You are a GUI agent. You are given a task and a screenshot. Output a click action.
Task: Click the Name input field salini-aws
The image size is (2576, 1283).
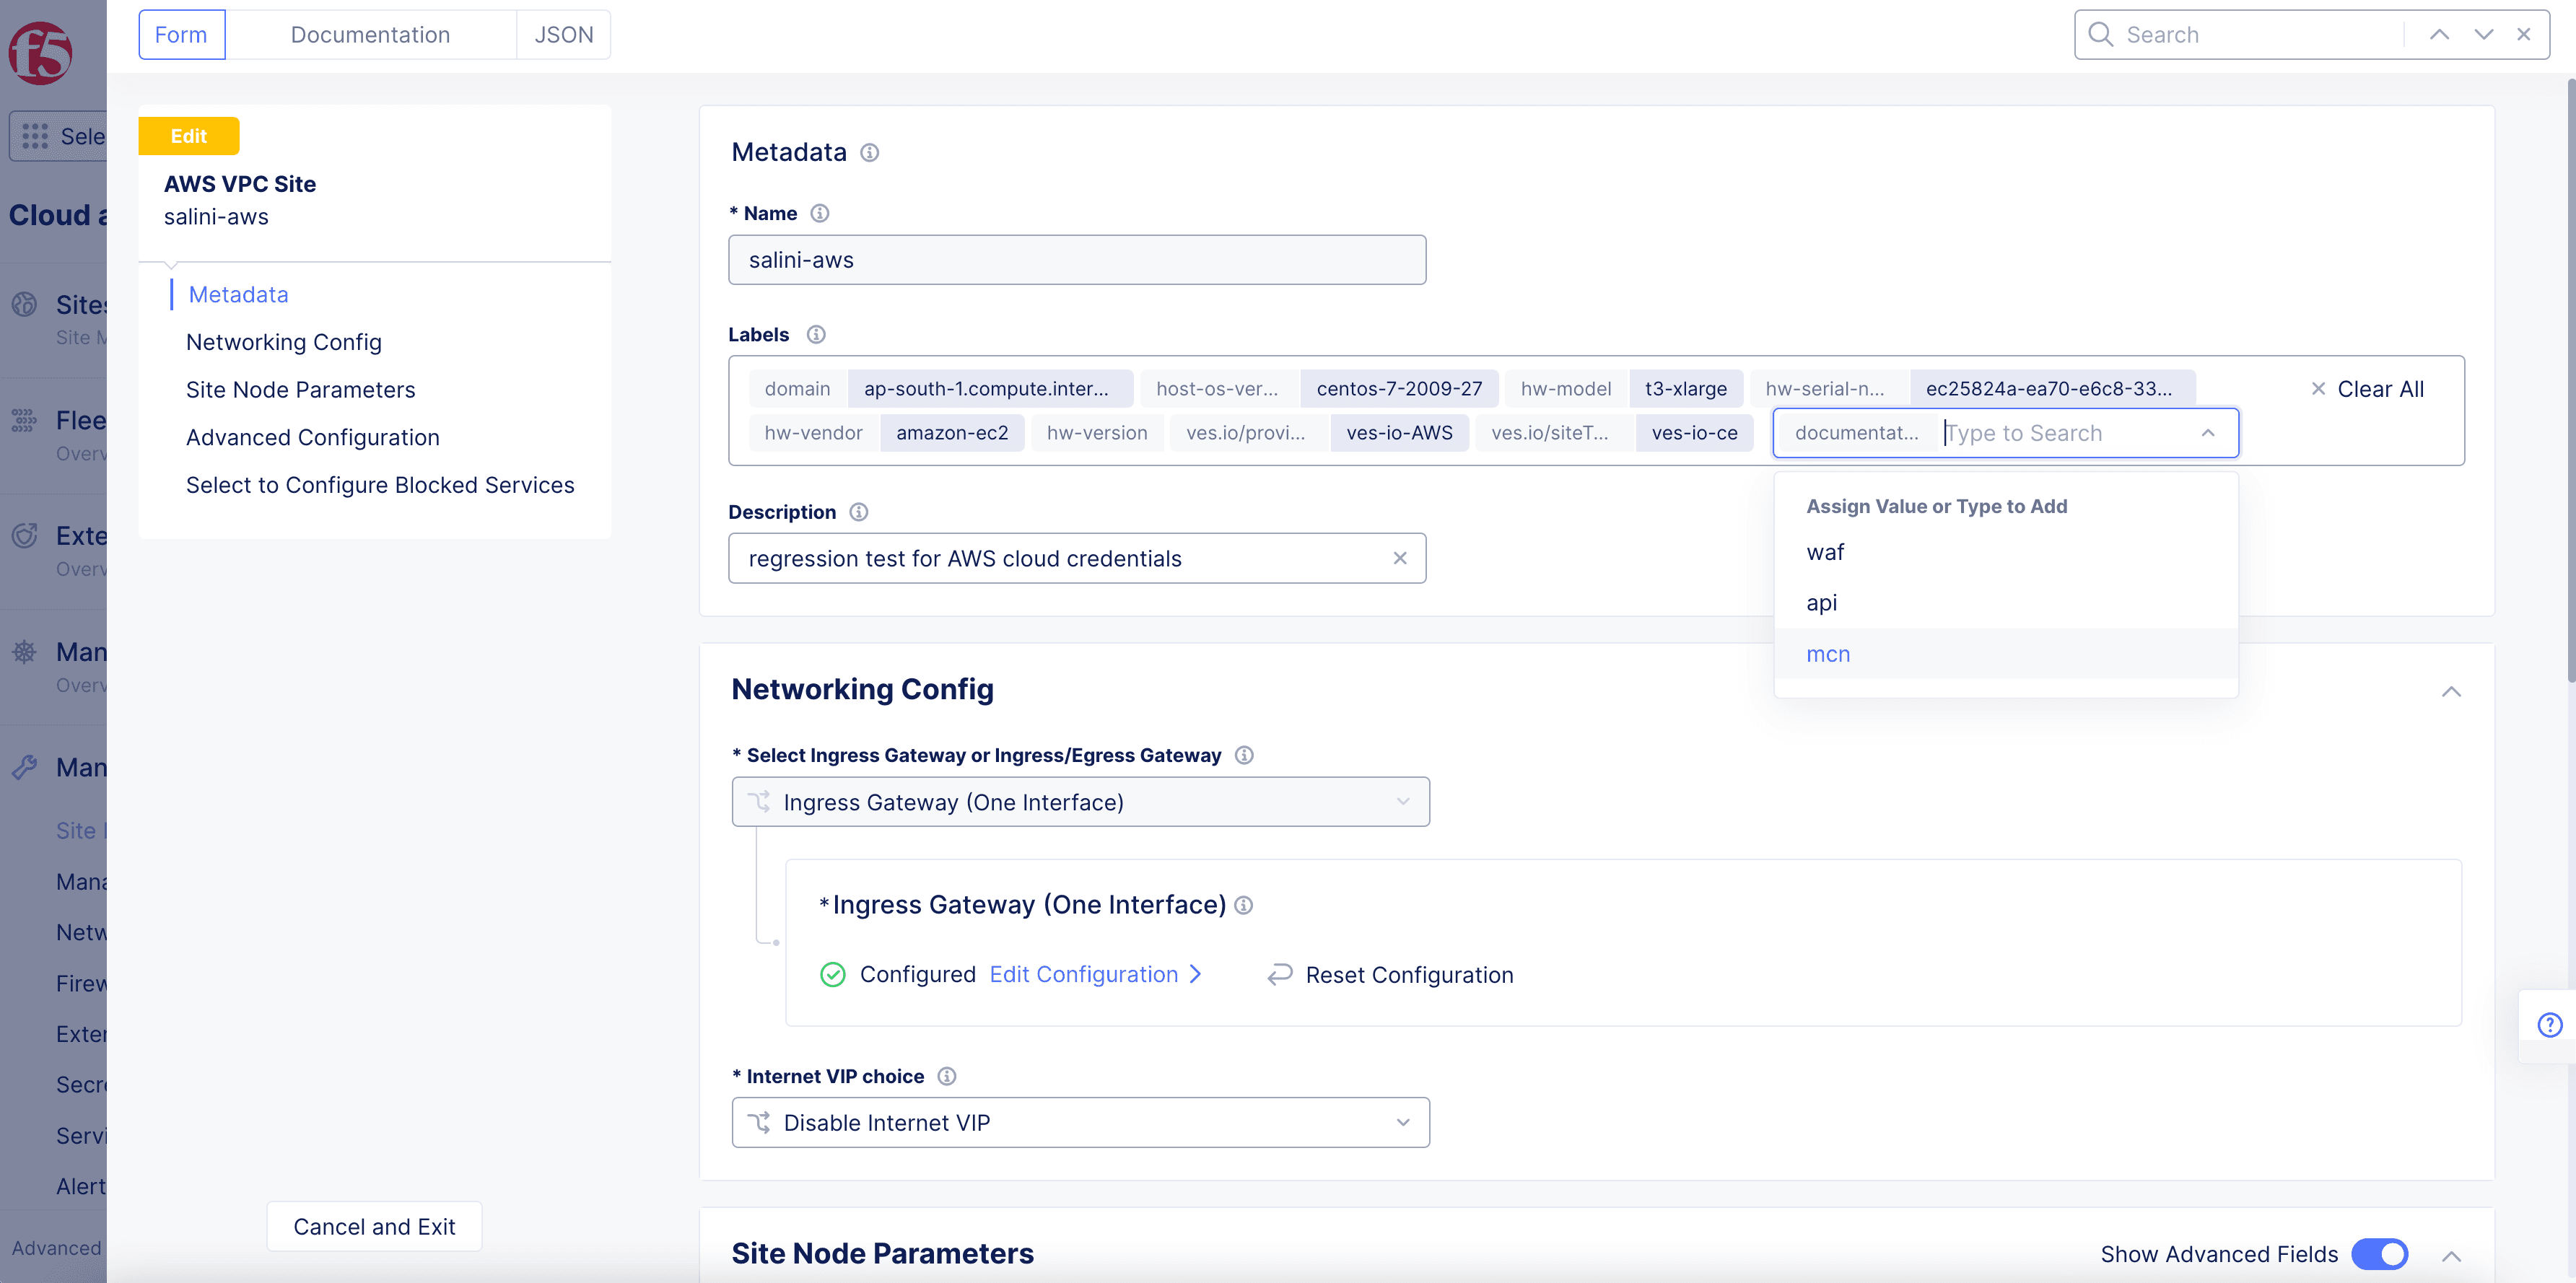click(1077, 260)
